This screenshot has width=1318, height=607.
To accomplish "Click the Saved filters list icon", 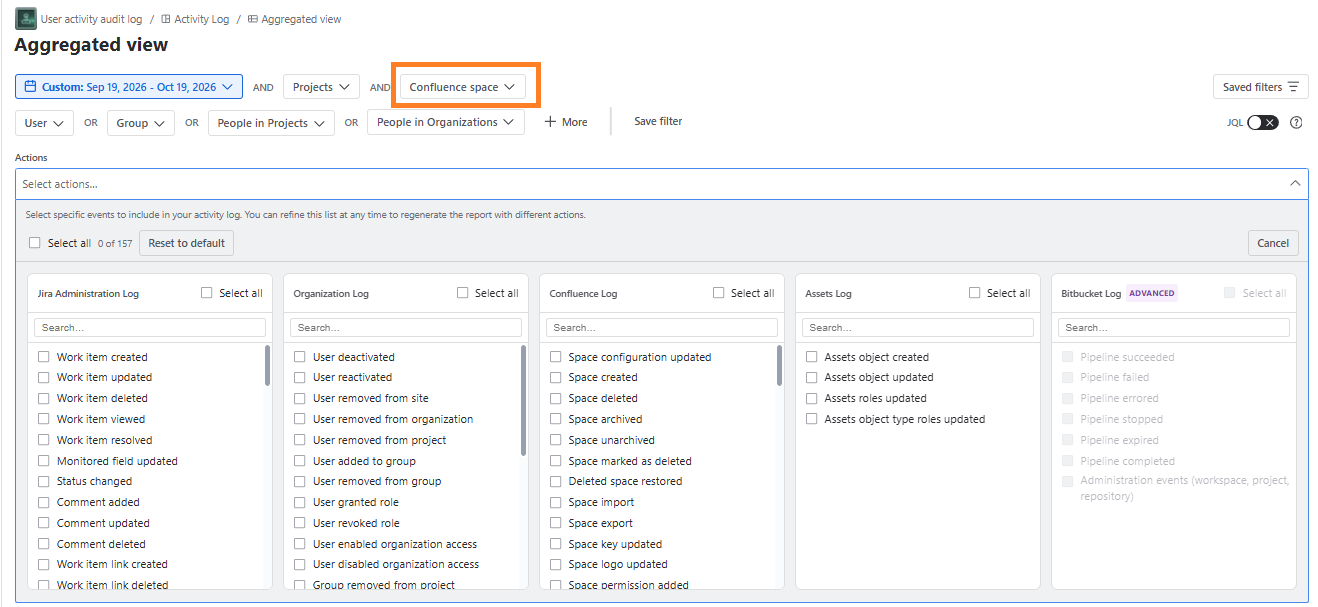I will pyautogui.click(x=1293, y=87).
